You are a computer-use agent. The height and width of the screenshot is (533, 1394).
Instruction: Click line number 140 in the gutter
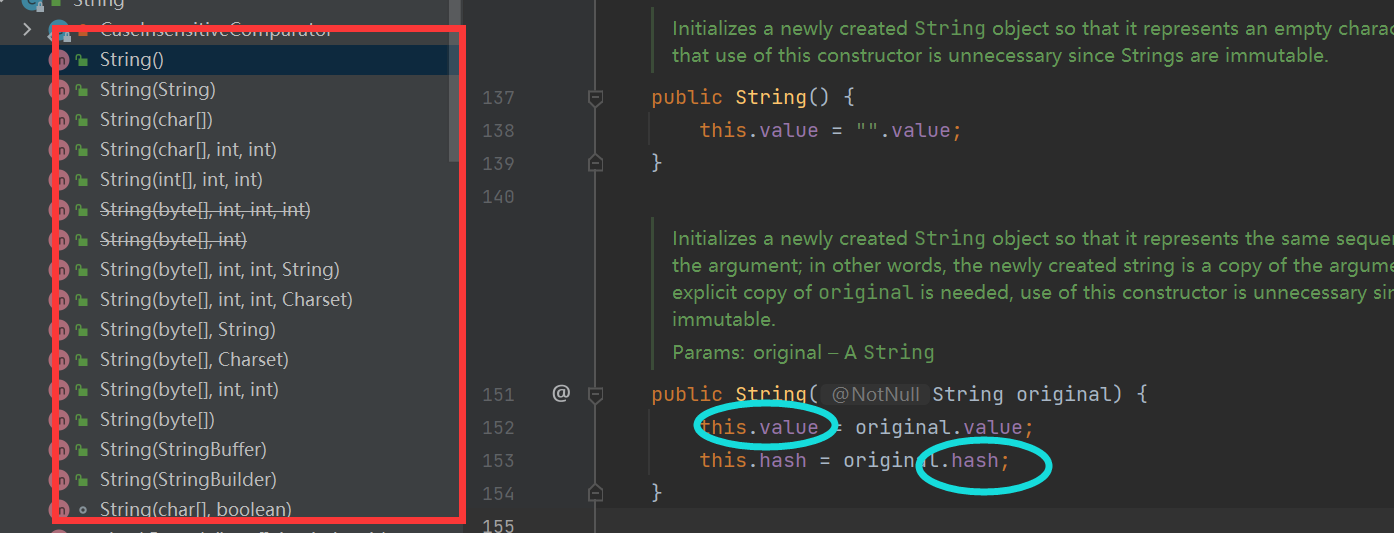pyautogui.click(x=497, y=196)
